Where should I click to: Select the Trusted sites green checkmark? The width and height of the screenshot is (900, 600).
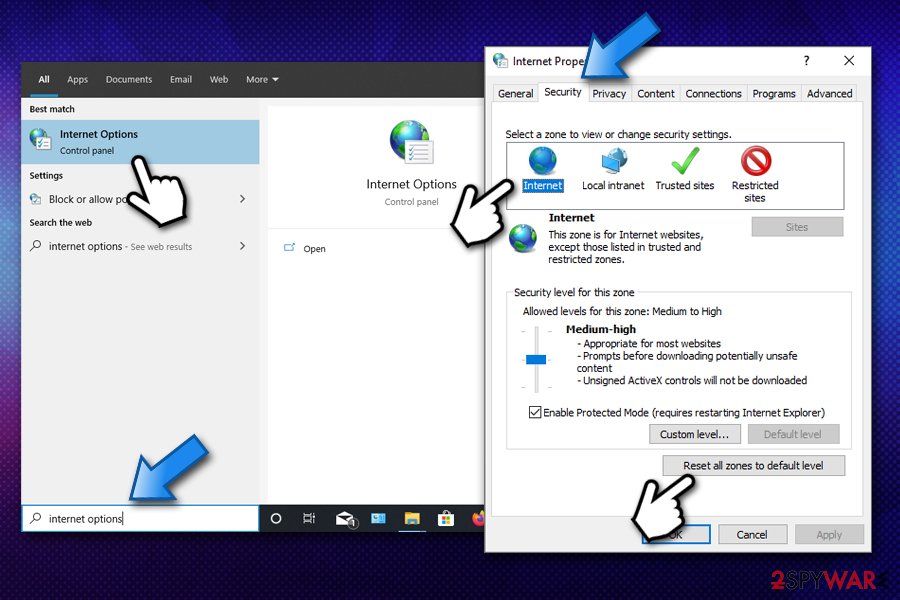click(685, 161)
